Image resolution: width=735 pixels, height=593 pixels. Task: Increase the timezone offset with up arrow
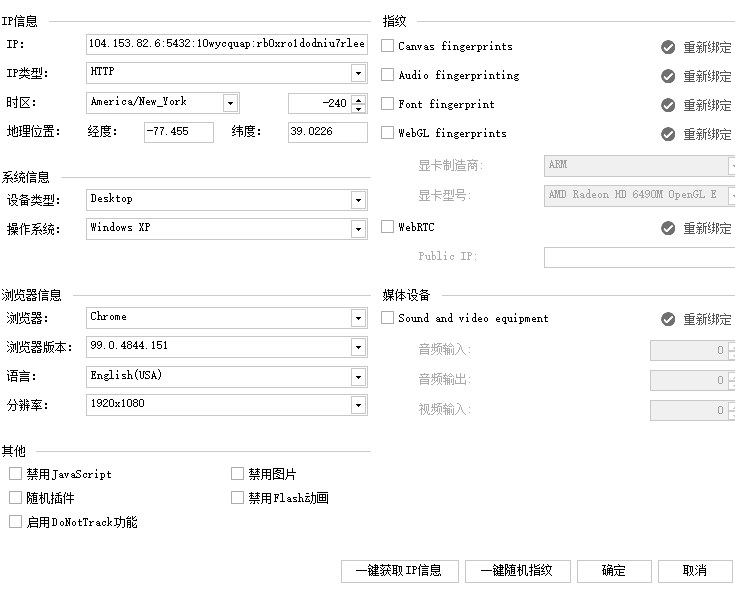pos(359,99)
